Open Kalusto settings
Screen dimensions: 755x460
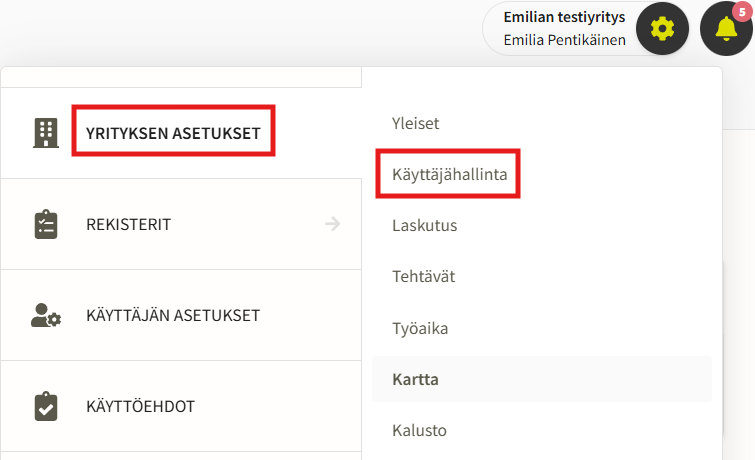click(x=419, y=431)
